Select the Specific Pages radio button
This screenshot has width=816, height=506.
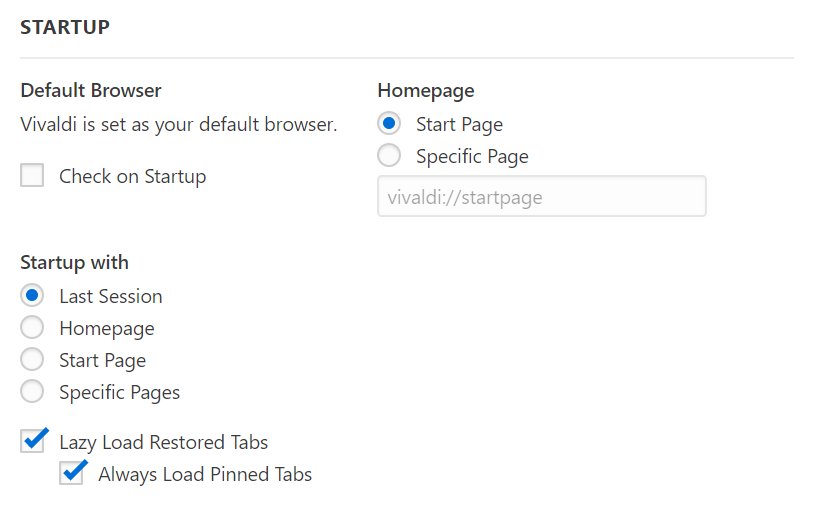click(32, 391)
